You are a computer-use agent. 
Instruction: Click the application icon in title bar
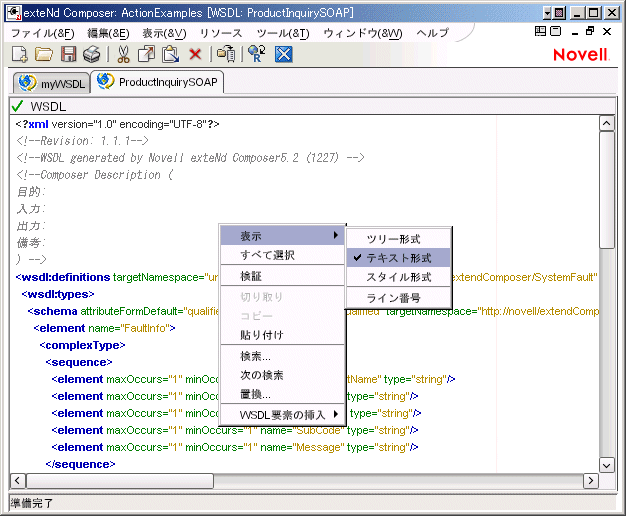(x=14, y=13)
